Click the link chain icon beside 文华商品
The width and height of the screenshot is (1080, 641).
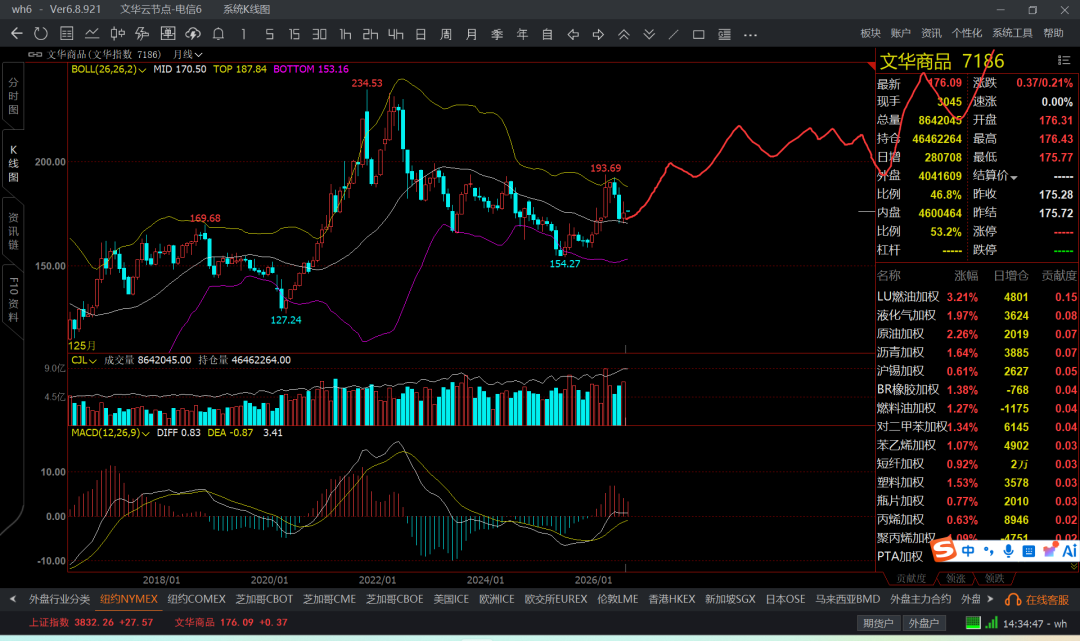pos(35,54)
